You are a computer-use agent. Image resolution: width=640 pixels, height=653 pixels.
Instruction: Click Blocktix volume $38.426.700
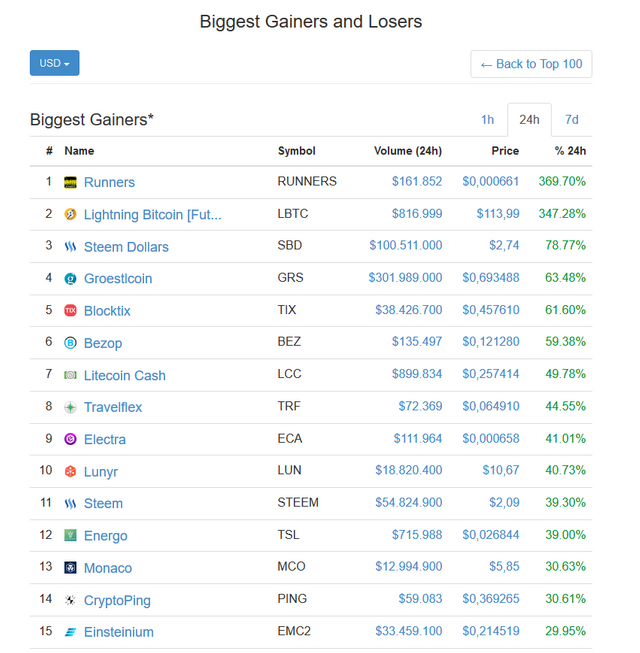(408, 310)
